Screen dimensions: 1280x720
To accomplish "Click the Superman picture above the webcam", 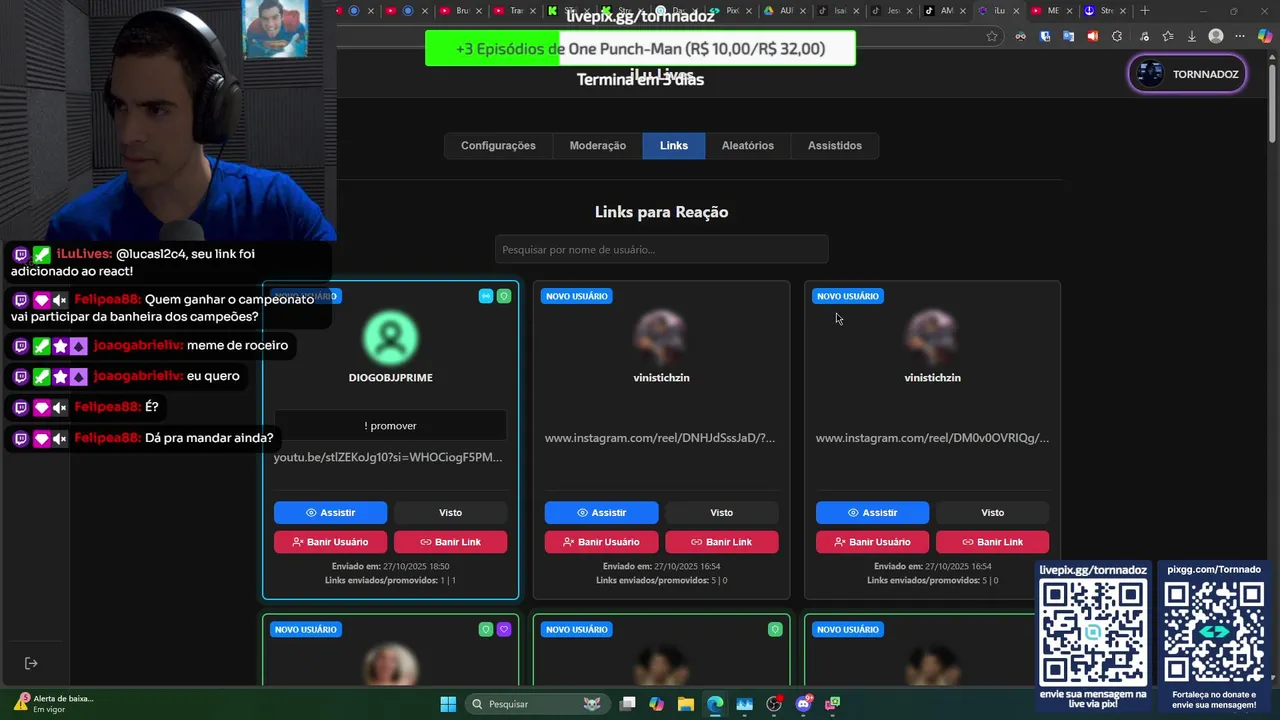I will point(275,29).
